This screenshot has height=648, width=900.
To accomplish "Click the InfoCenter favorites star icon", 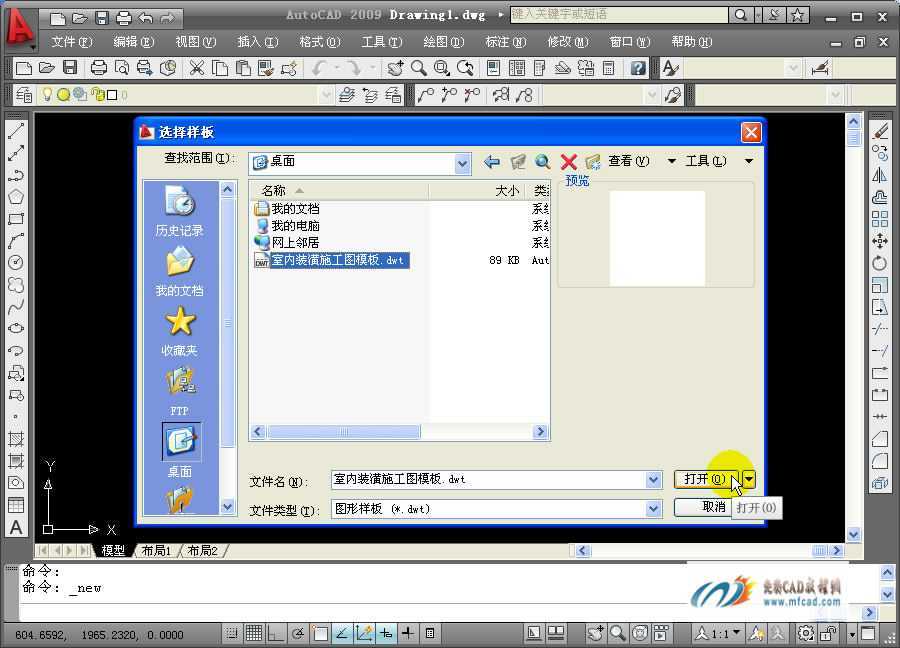I will (x=797, y=15).
